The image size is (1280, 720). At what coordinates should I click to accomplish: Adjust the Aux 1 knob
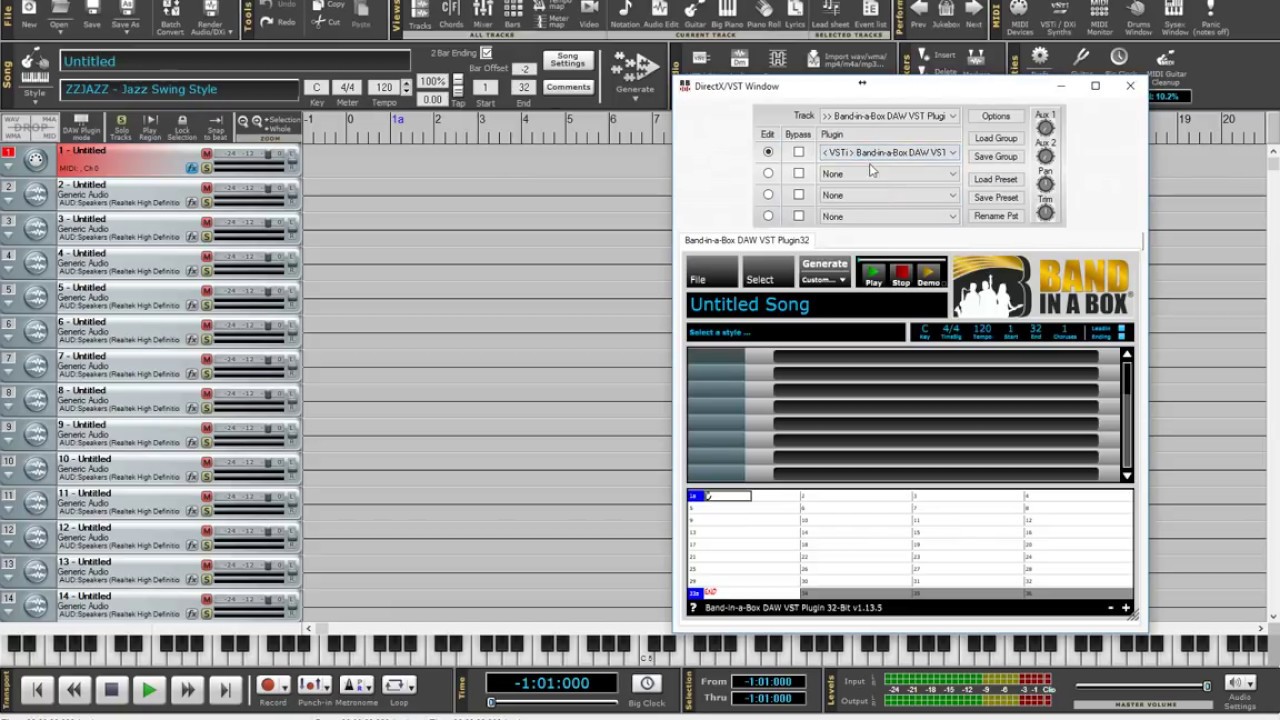pyautogui.click(x=1045, y=128)
